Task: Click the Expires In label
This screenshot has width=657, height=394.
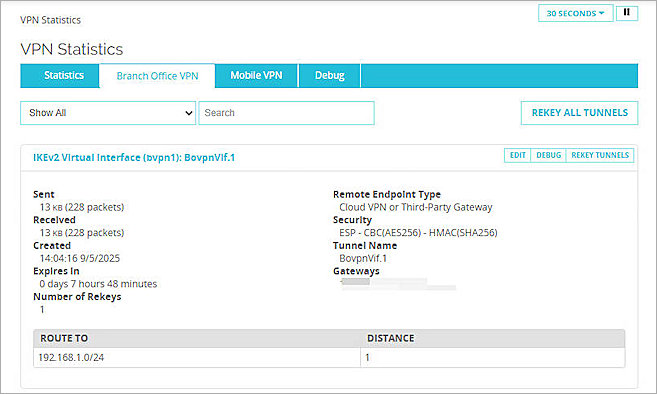Action: [x=56, y=271]
